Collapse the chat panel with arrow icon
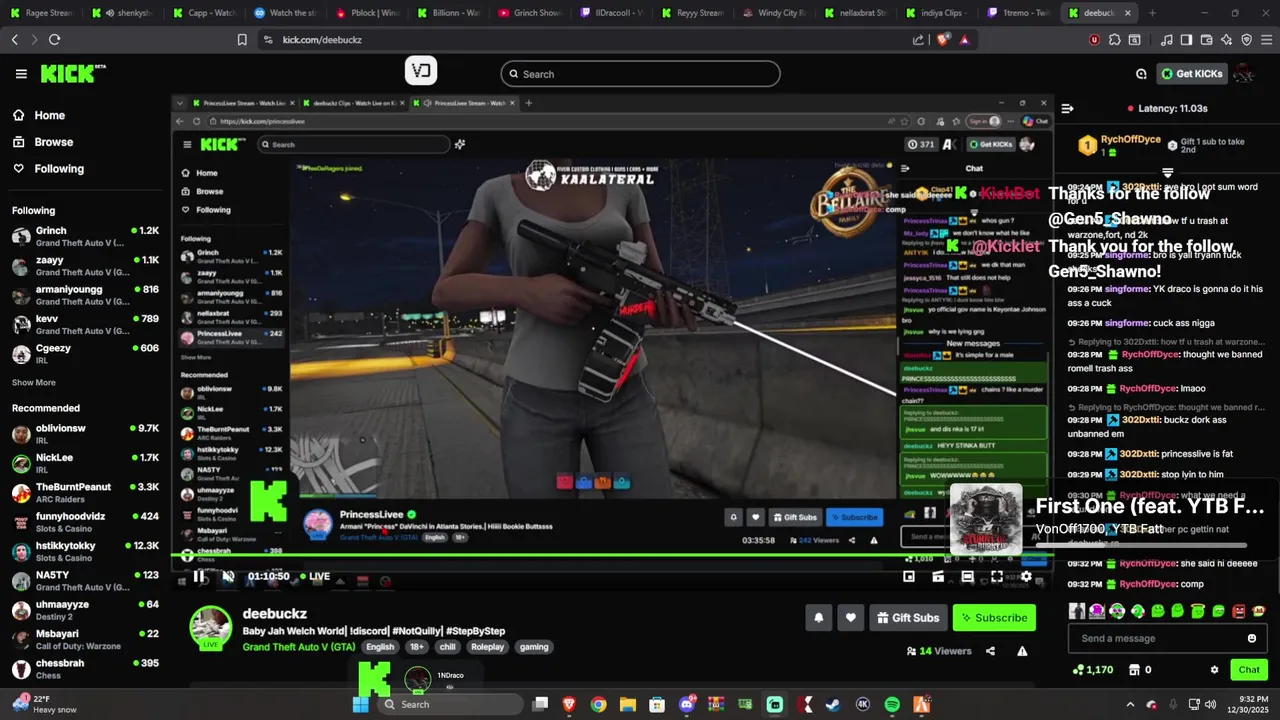Viewport: 1280px width, 720px height. pyautogui.click(x=1067, y=108)
